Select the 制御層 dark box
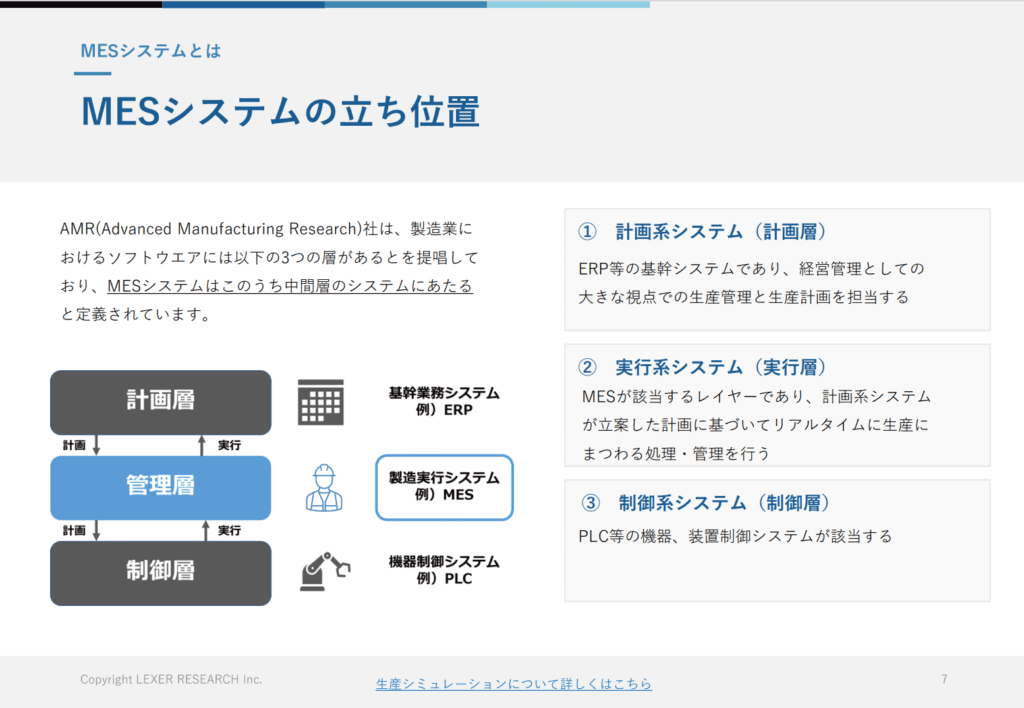This screenshot has height=708, width=1024. tap(161, 573)
